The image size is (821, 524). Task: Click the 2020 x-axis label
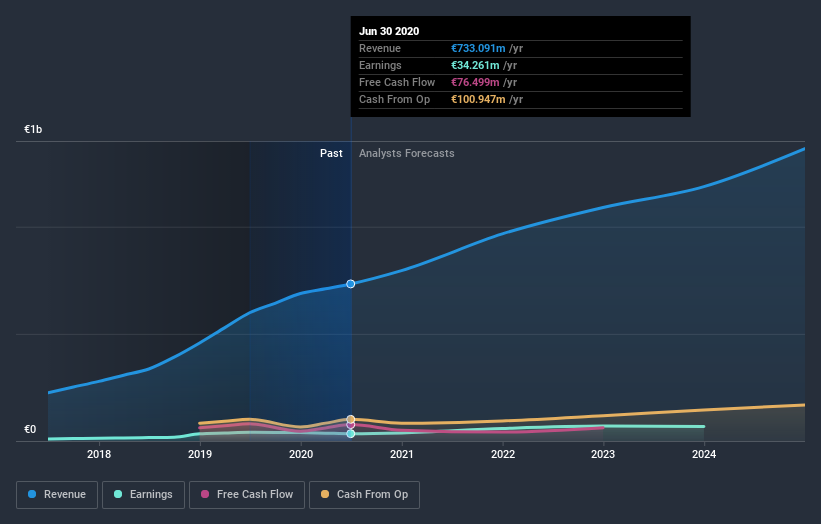tap(301, 454)
